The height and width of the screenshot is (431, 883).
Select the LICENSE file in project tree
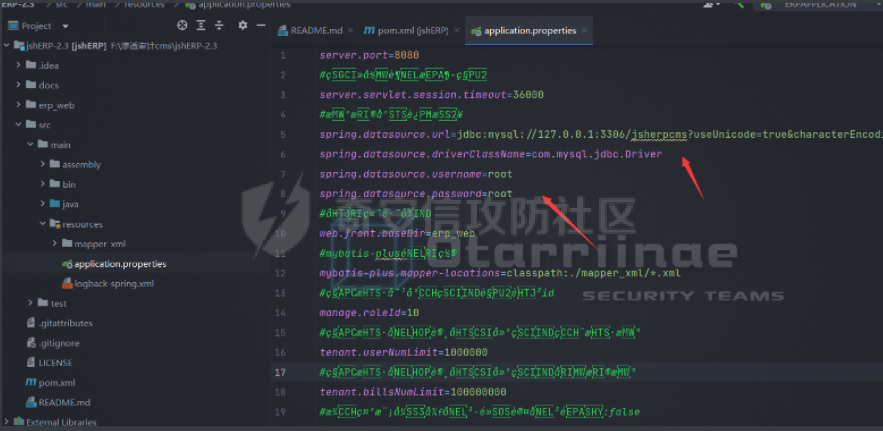55,363
